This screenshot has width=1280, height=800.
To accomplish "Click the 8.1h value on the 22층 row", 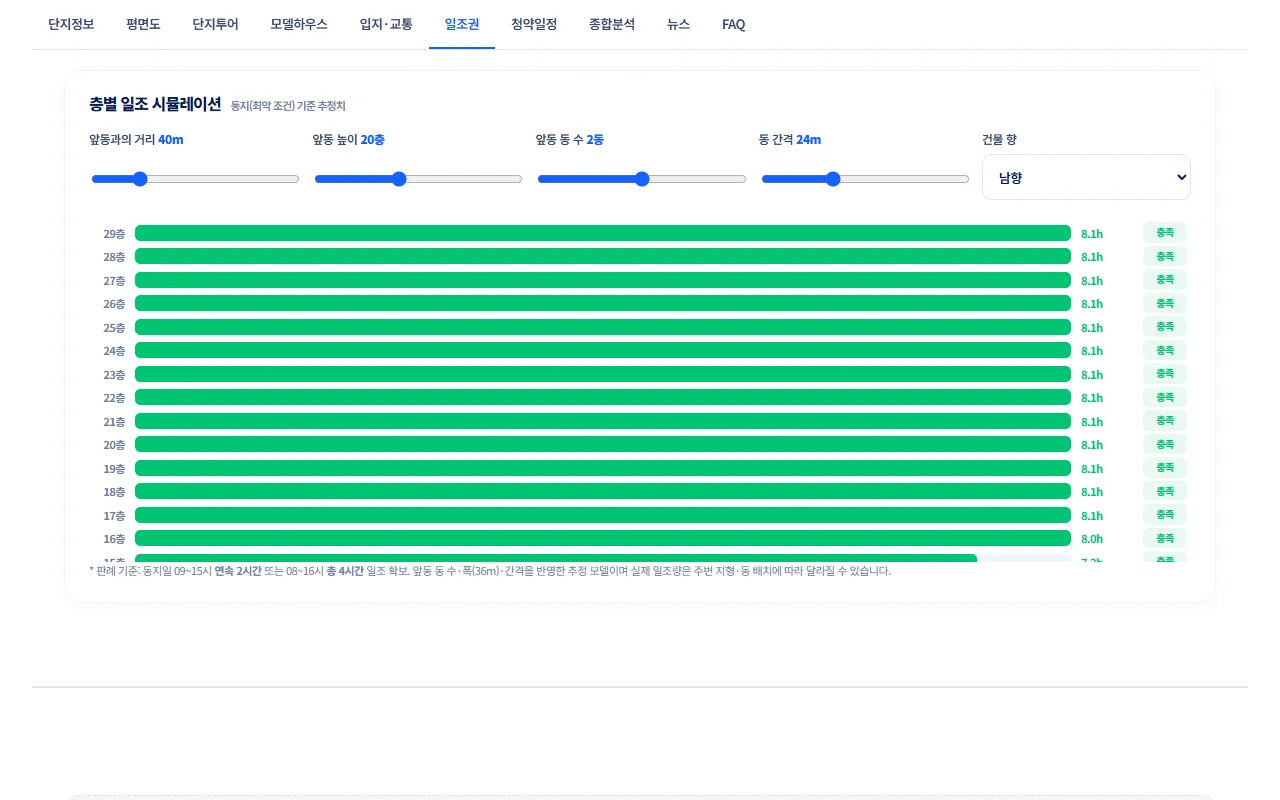I will (x=1092, y=398).
